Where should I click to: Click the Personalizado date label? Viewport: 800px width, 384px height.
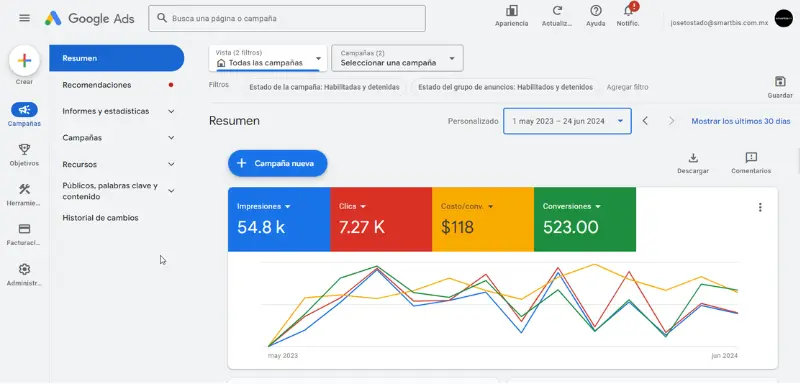[473, 121]
